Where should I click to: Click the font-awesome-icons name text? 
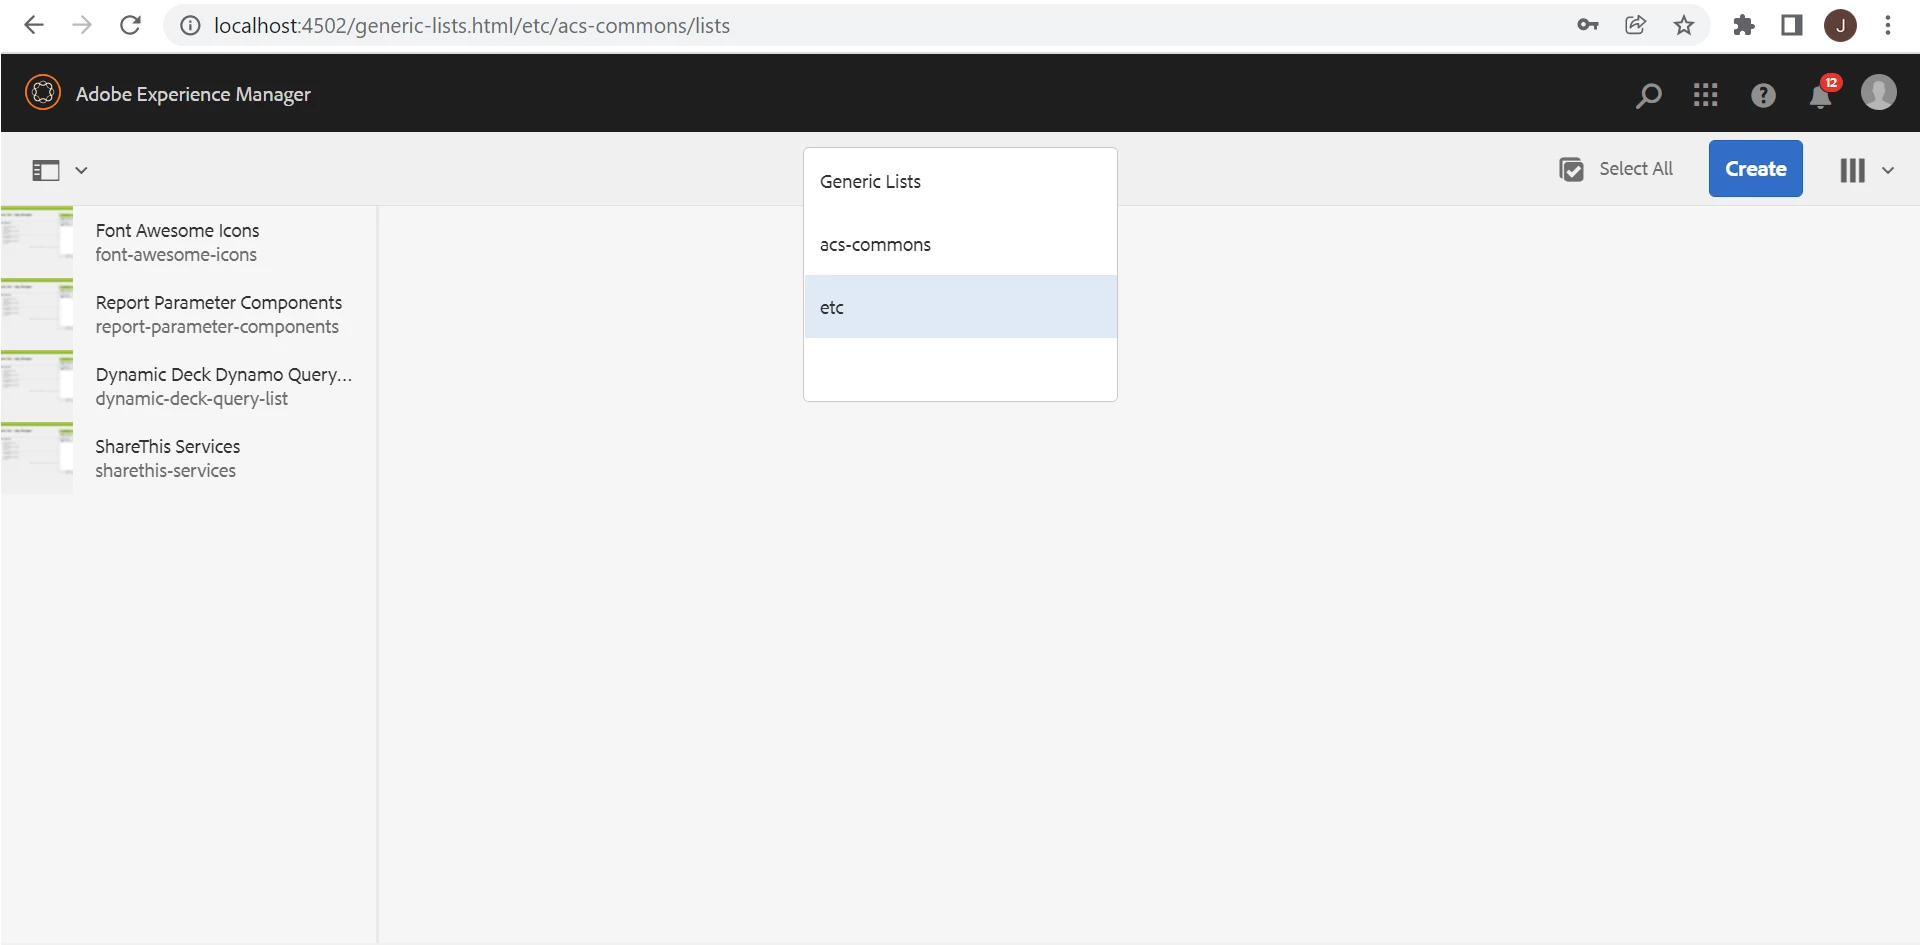(176, 255)
